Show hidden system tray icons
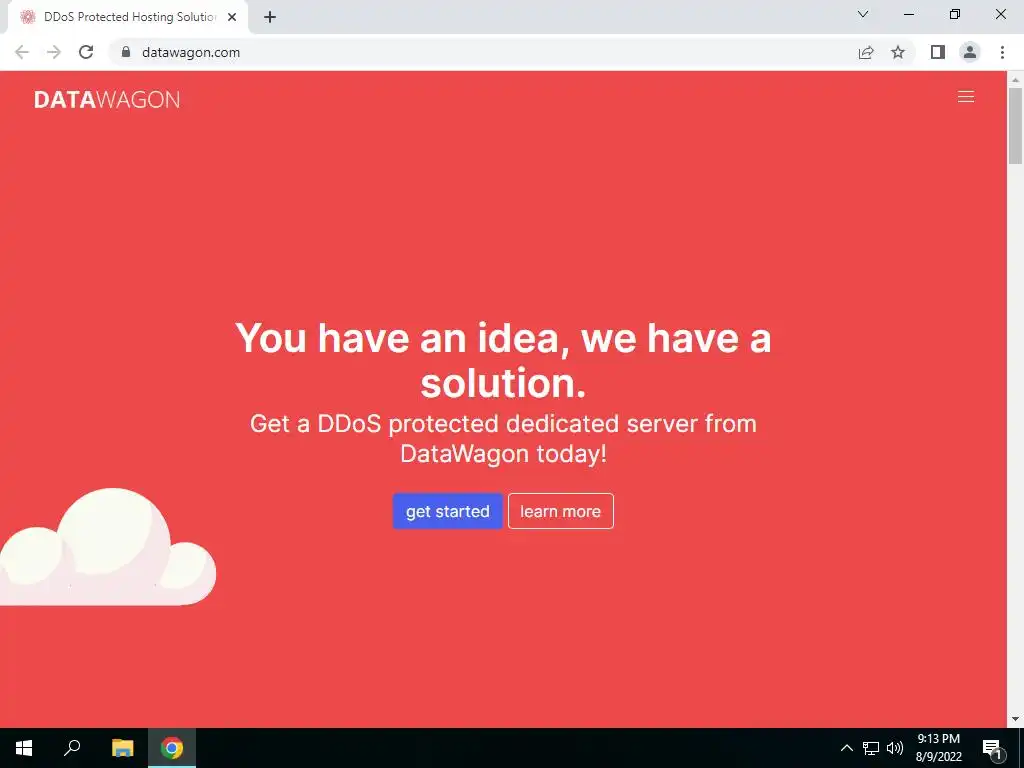Viewport: 1024px width, 768px height. (x=846, y=748)
